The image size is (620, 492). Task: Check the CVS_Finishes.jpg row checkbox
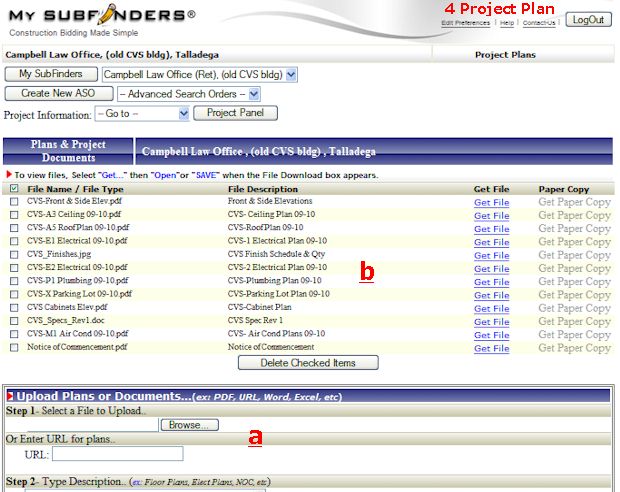coord(14,255)
